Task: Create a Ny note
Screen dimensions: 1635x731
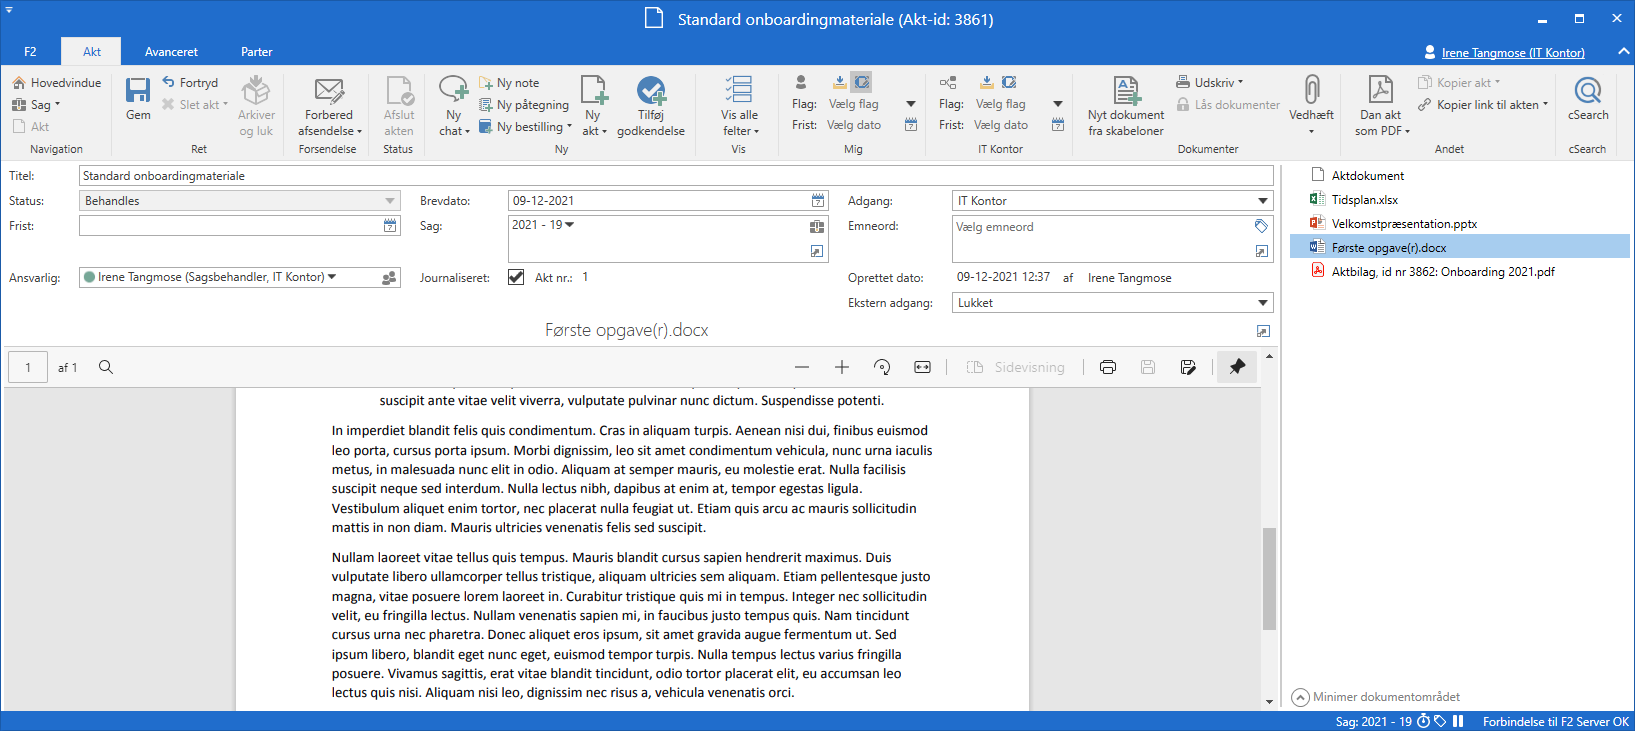Action: 509,83
